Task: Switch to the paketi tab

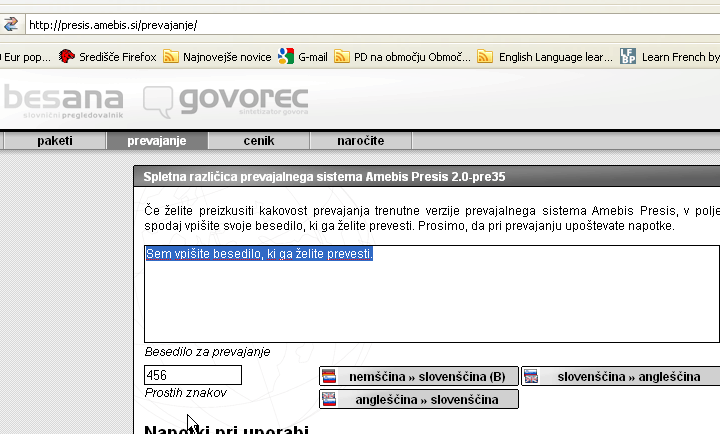Action: coord(55,141)
